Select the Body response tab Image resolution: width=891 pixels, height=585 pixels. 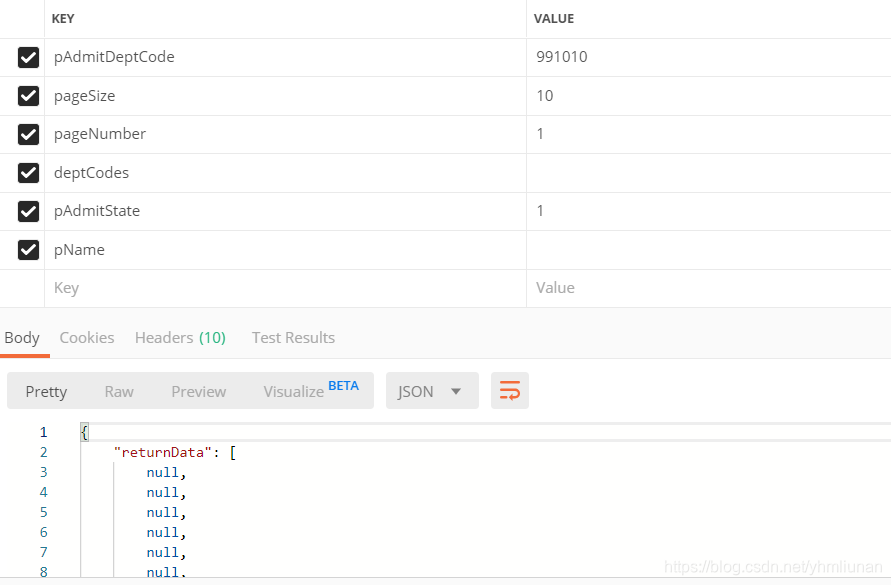pos(22,338)
